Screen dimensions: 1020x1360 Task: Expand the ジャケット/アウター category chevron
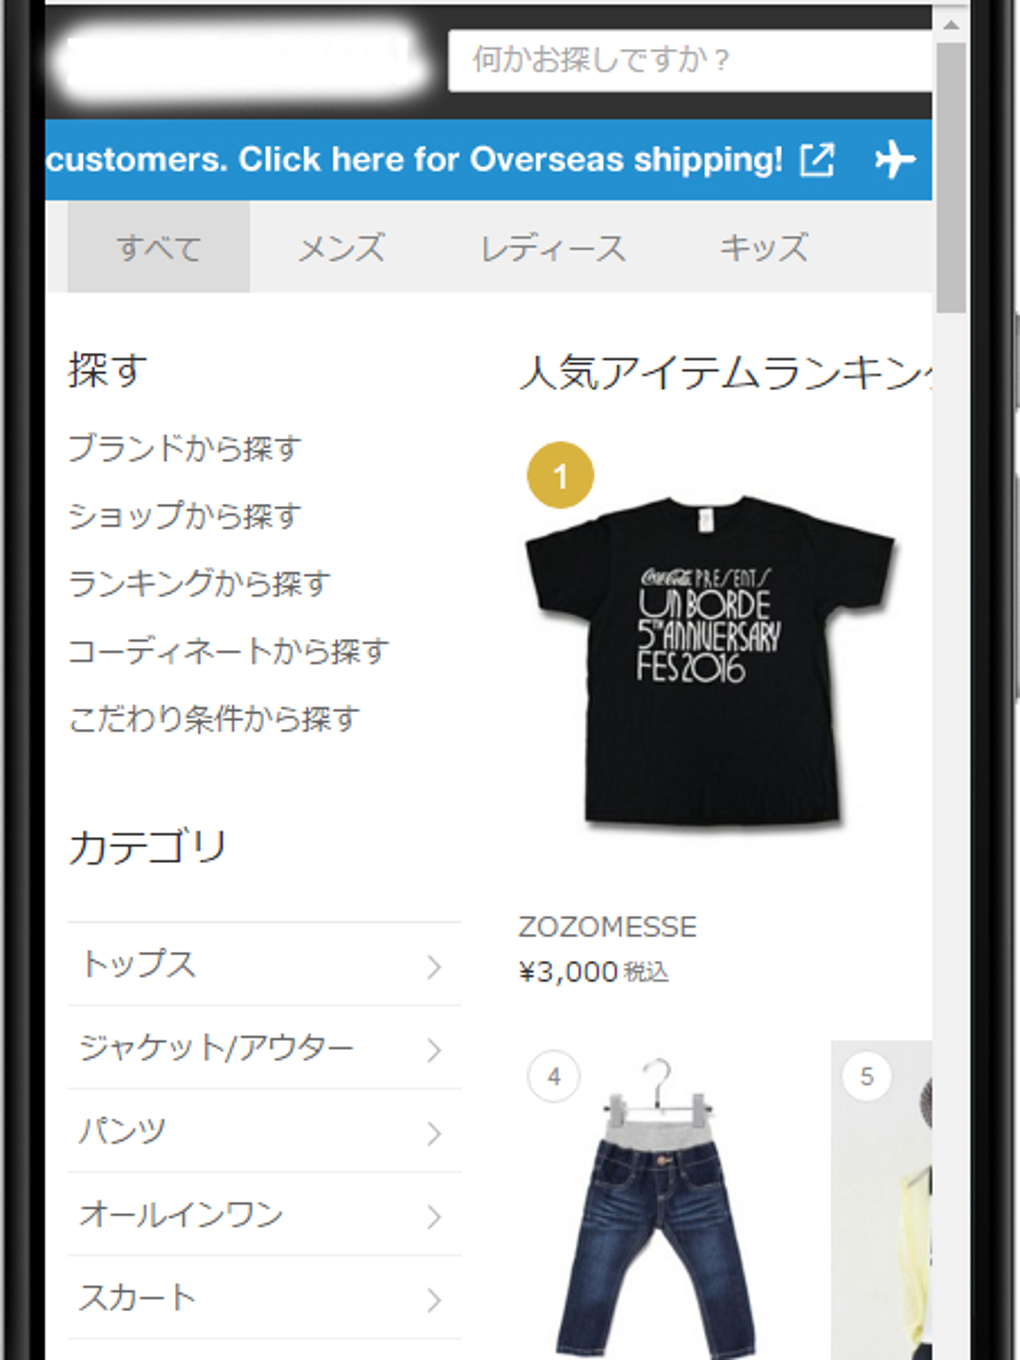coord(434,1049)
